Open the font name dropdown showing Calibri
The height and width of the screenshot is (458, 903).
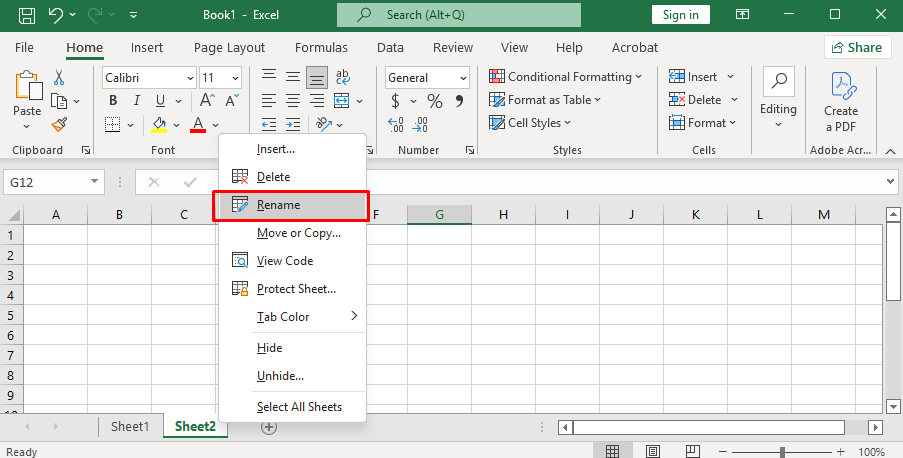[148, 77]
